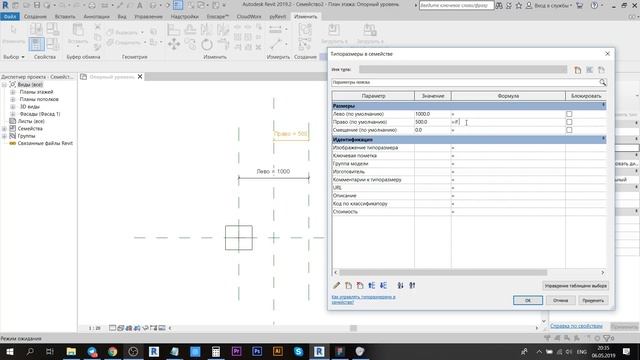Click the Move Parameter Down icon
The image size is (640, 360).
coord(383,285)
